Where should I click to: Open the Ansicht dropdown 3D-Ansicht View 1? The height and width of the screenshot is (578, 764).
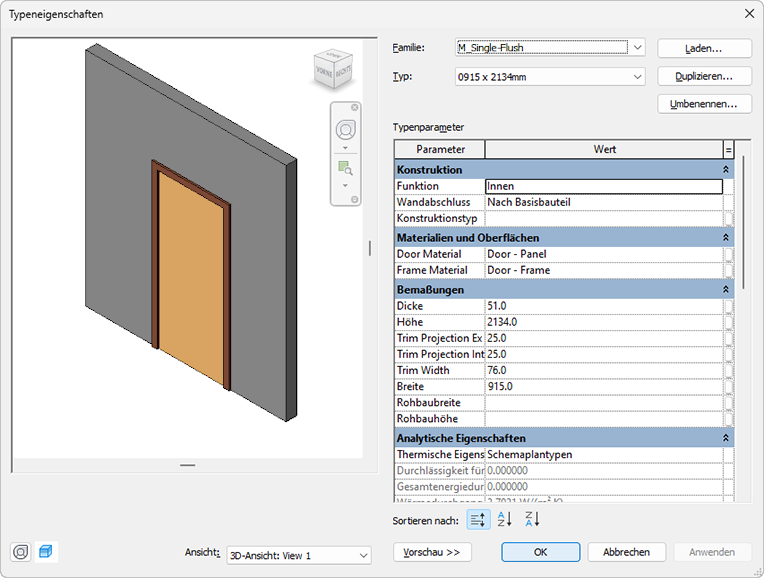299,556
